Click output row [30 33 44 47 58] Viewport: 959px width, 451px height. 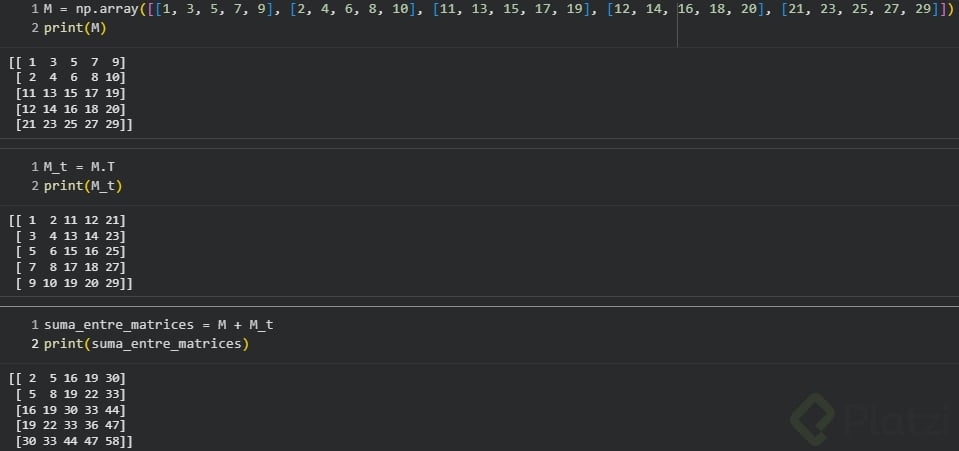click(72, 441)
